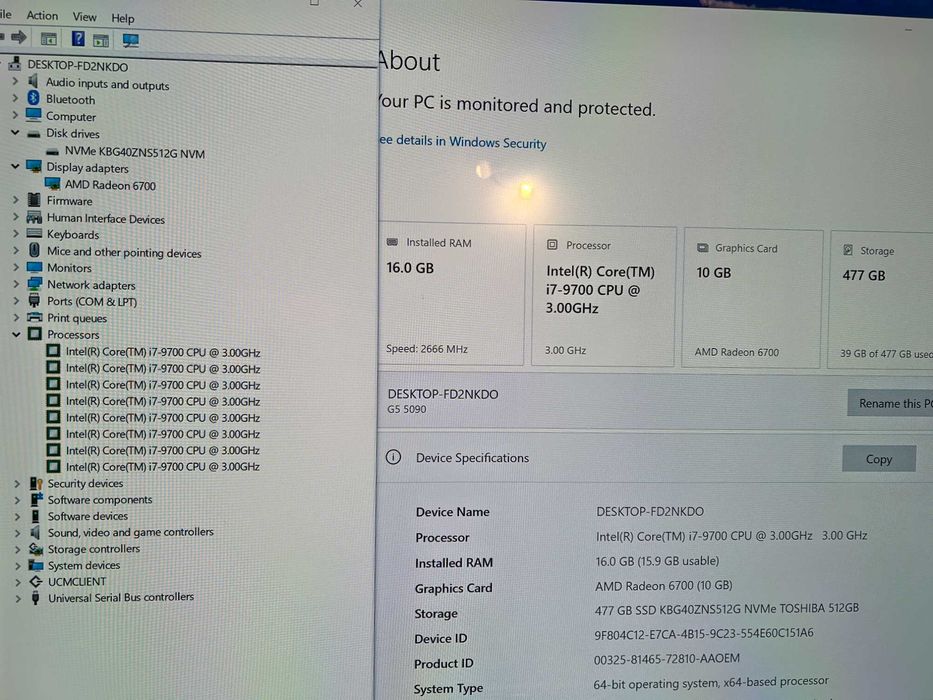Expand the Keyboards node arrow
Screen dimensions: 933x700
click(x=16, y=234)
